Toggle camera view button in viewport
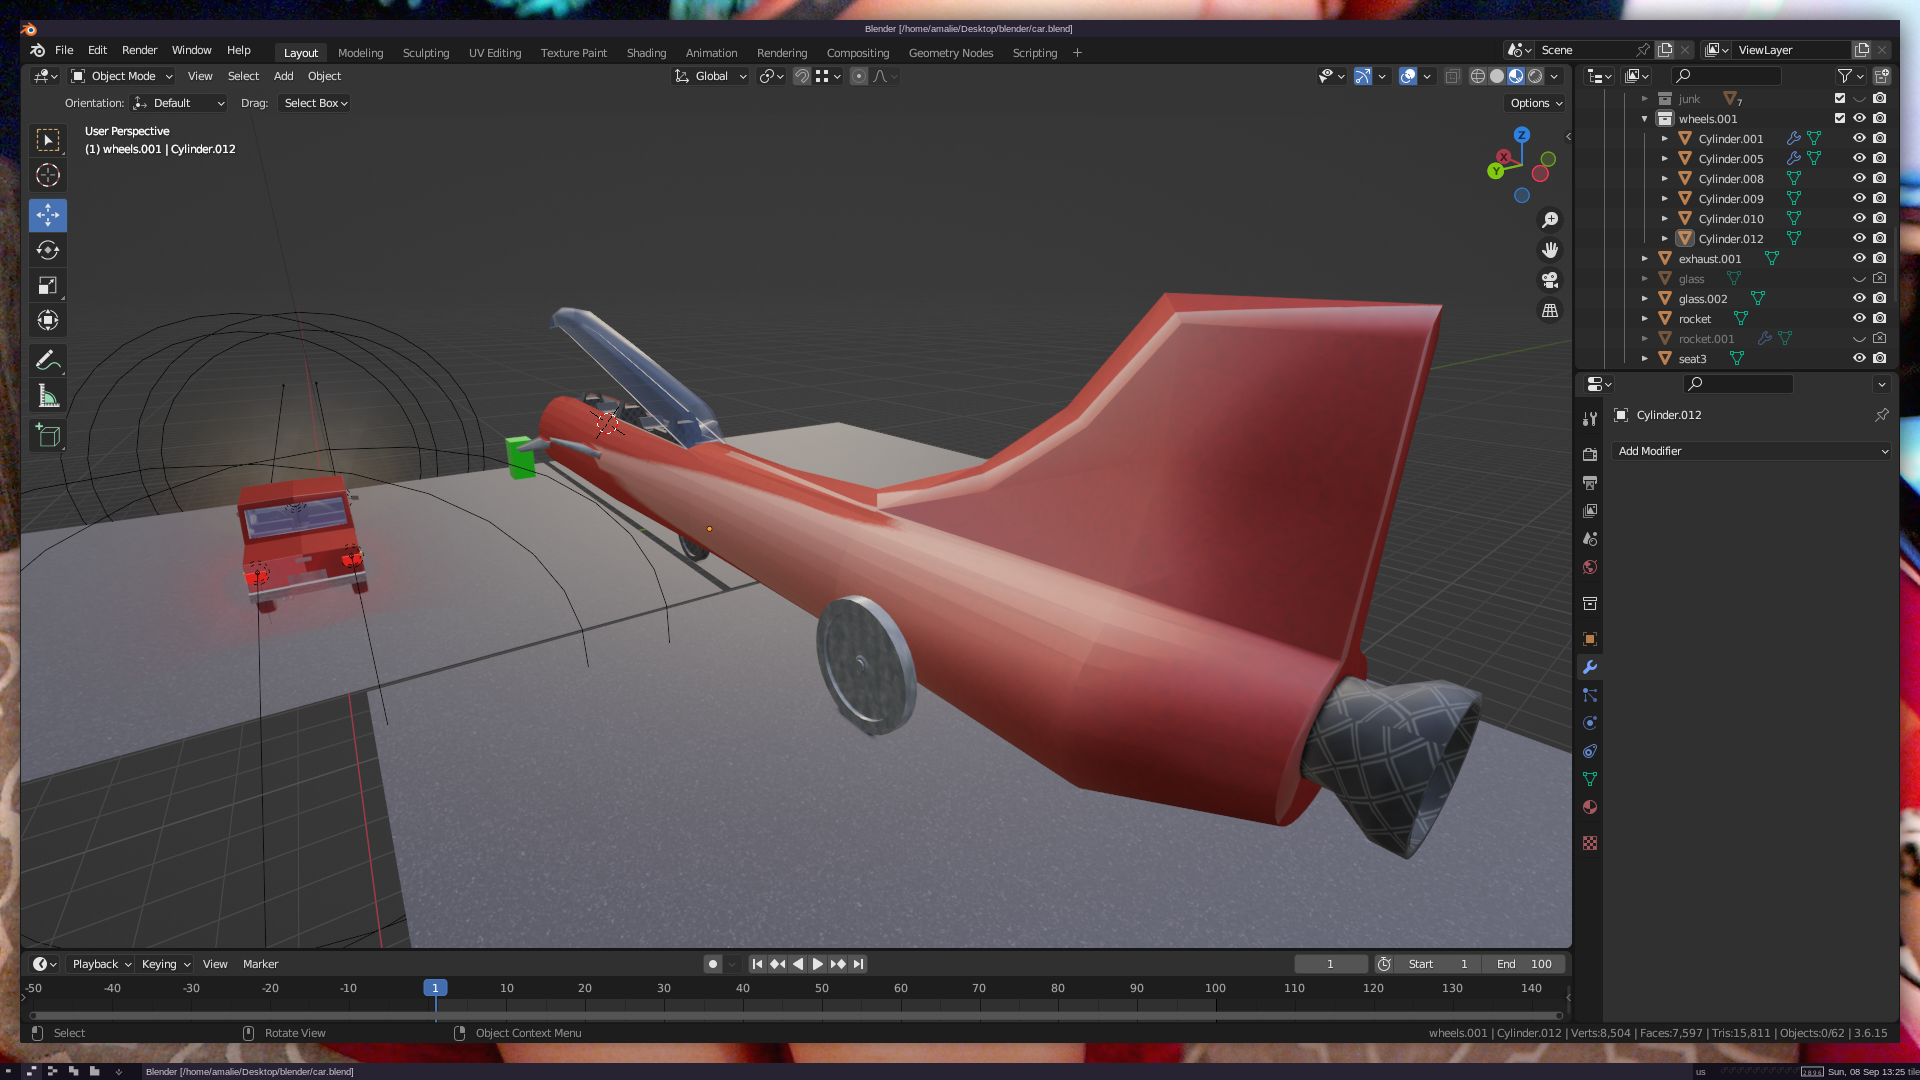 click(x=1550, y=281)
